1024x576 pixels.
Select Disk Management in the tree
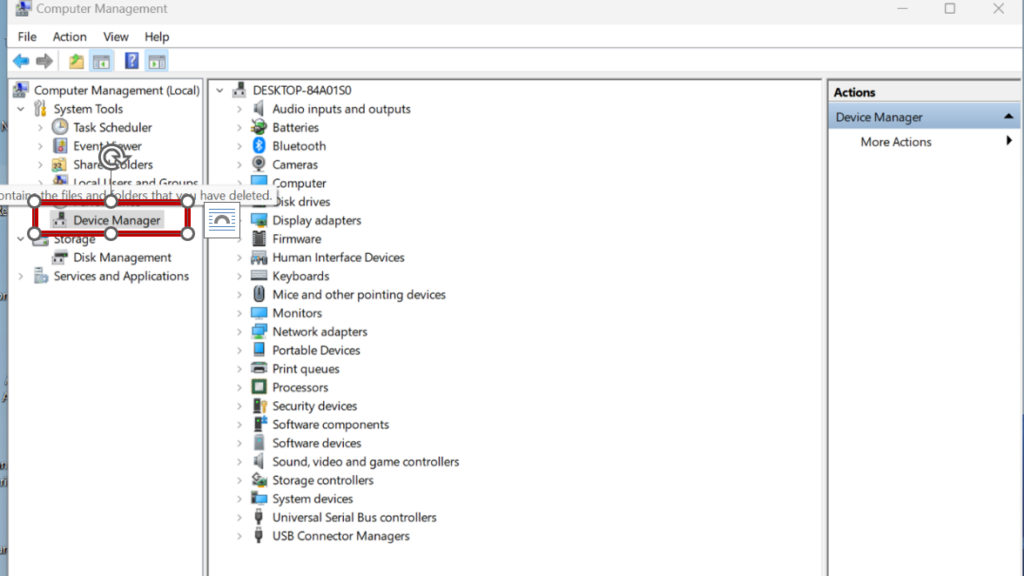point(122,258)
